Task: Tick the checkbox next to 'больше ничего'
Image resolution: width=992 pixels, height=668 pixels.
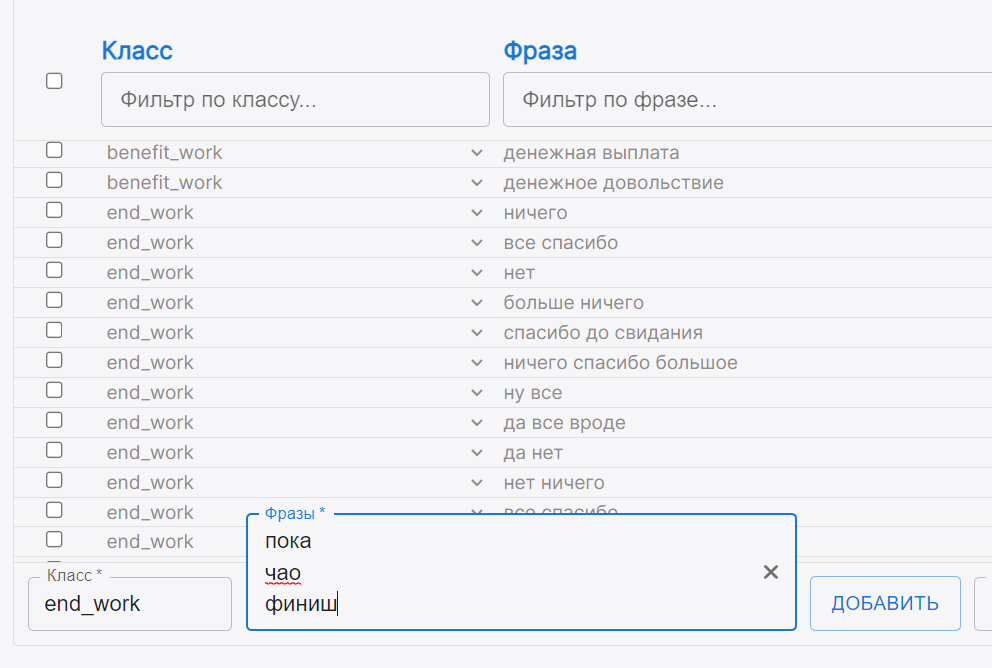Action: 54,300
